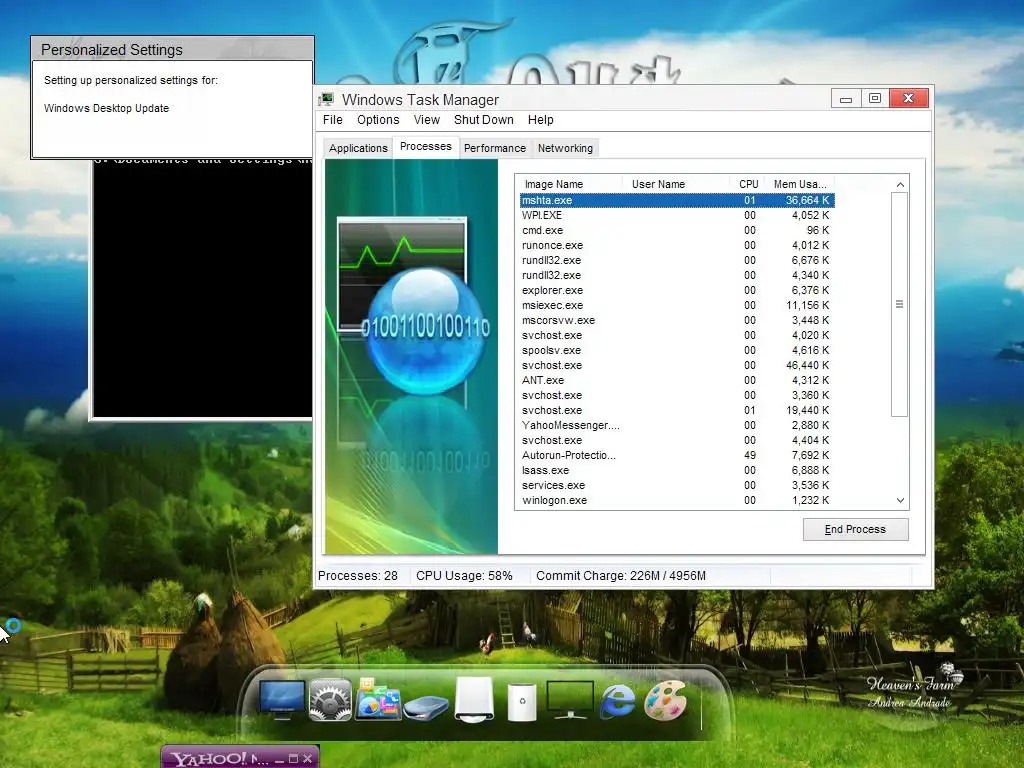Select the mscorsvw.exe process
Image resolution: width=1024 pixels, height=768 pixels.
pos(677,321)
